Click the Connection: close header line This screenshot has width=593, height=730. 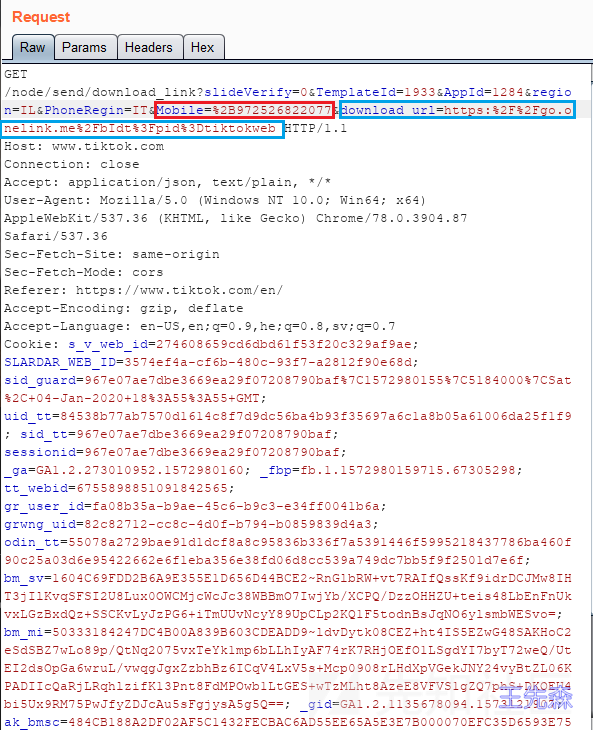tap(72, 164)
